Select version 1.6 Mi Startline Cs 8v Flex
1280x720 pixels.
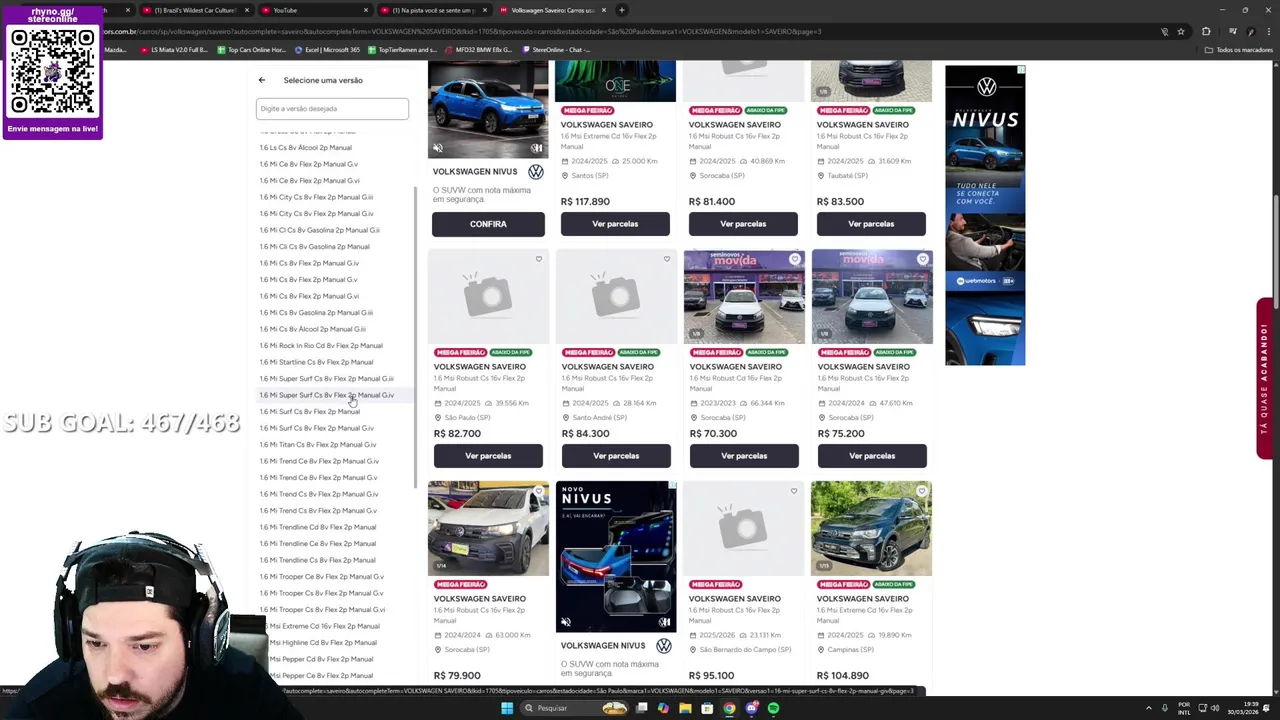pos(316,362)
